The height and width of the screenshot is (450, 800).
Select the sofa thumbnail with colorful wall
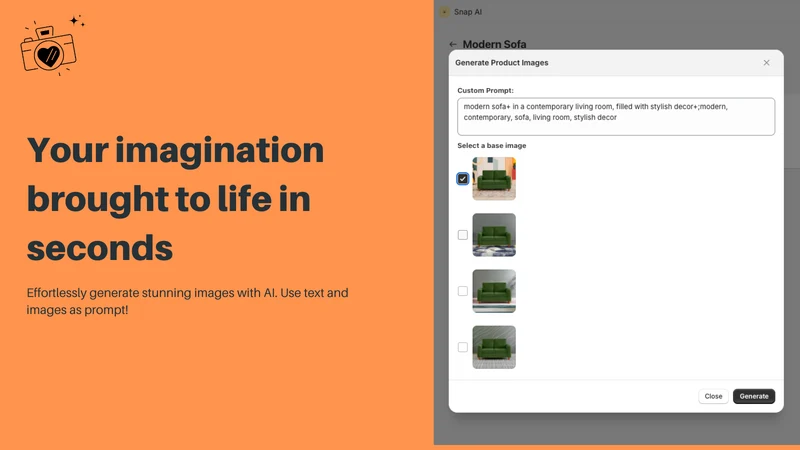[494, 179]
